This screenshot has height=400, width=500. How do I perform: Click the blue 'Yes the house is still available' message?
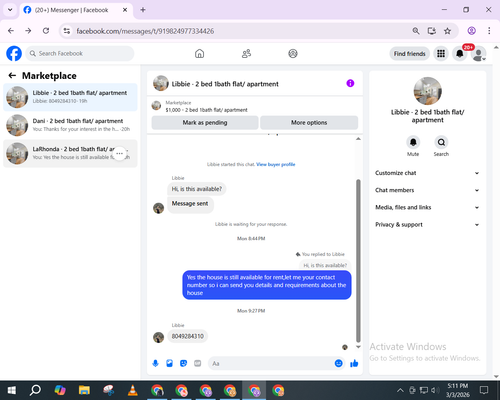[x=267, y=285]
